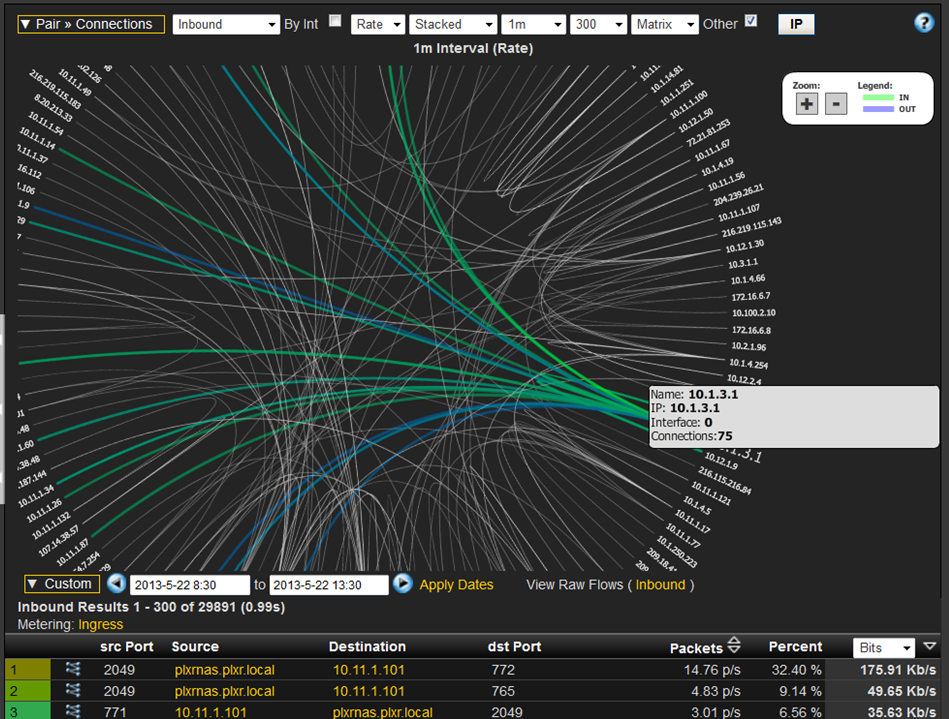The height and width of the screenshot is (719, 949).
Task: Open the Matrix view dropdown
Action: 664,24
